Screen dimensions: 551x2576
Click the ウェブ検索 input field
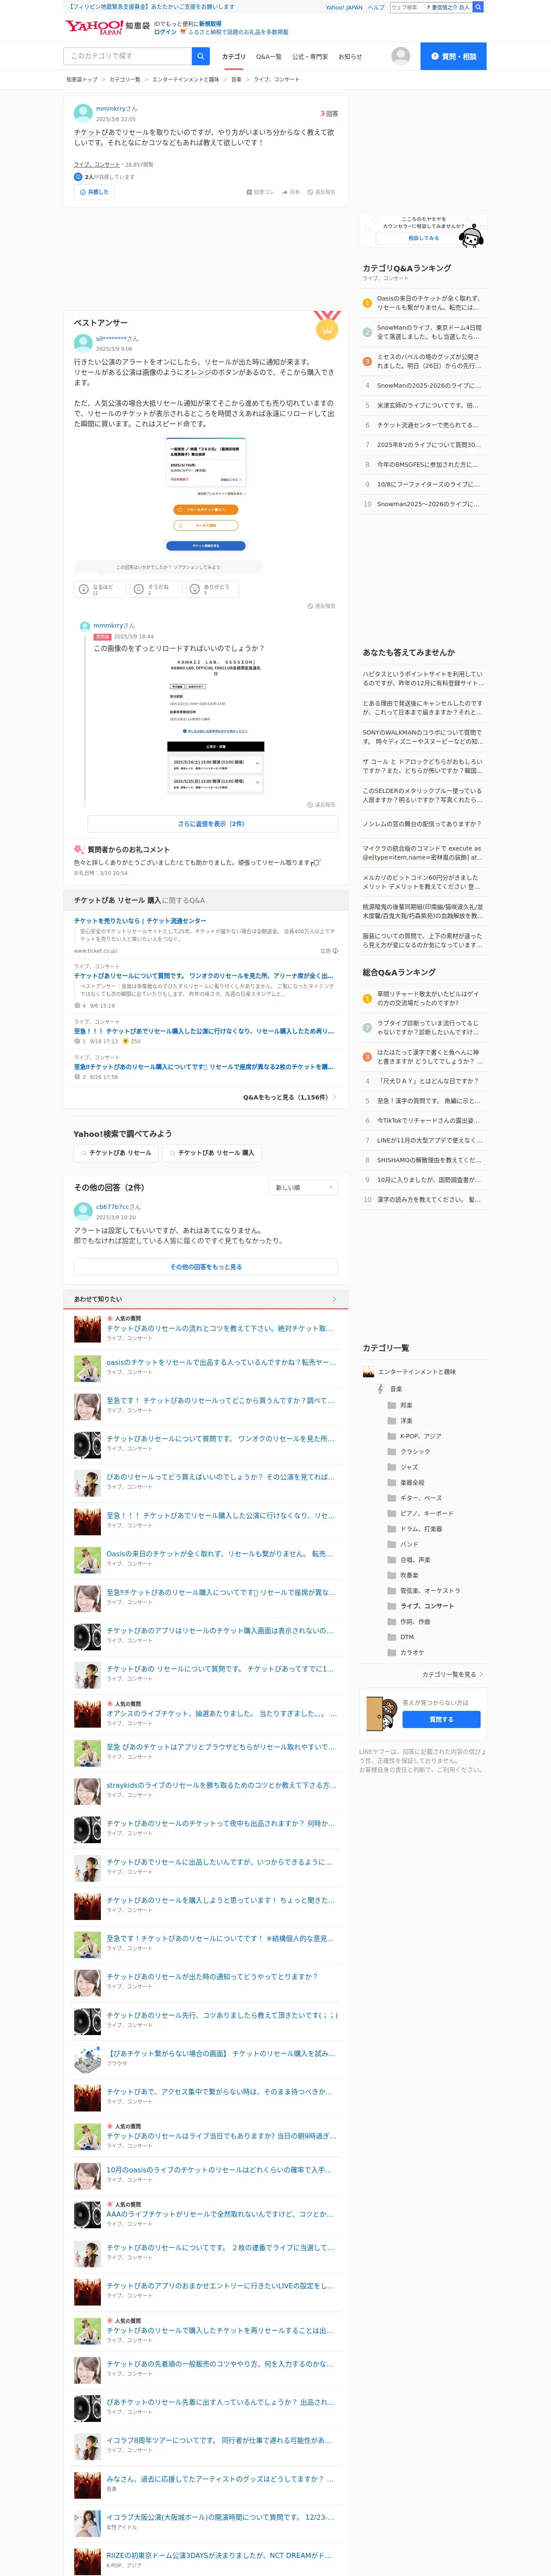coord(406,7)
